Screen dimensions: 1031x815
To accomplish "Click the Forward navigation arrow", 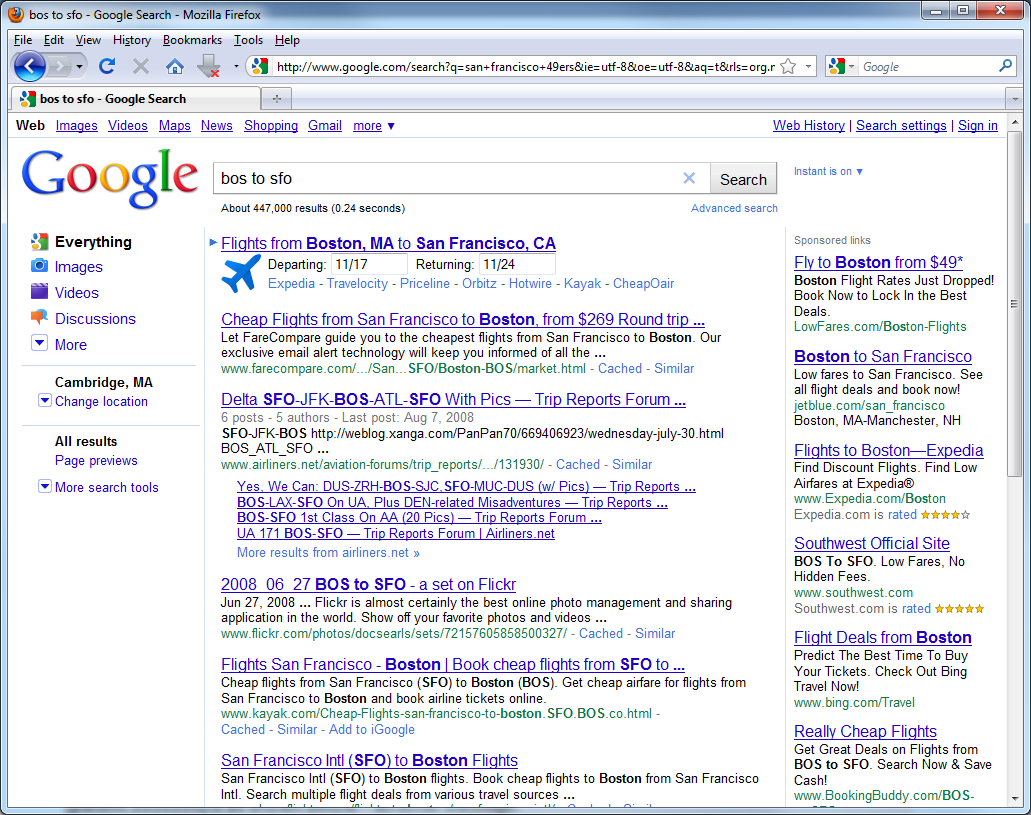I will click(x=60, y=66).
